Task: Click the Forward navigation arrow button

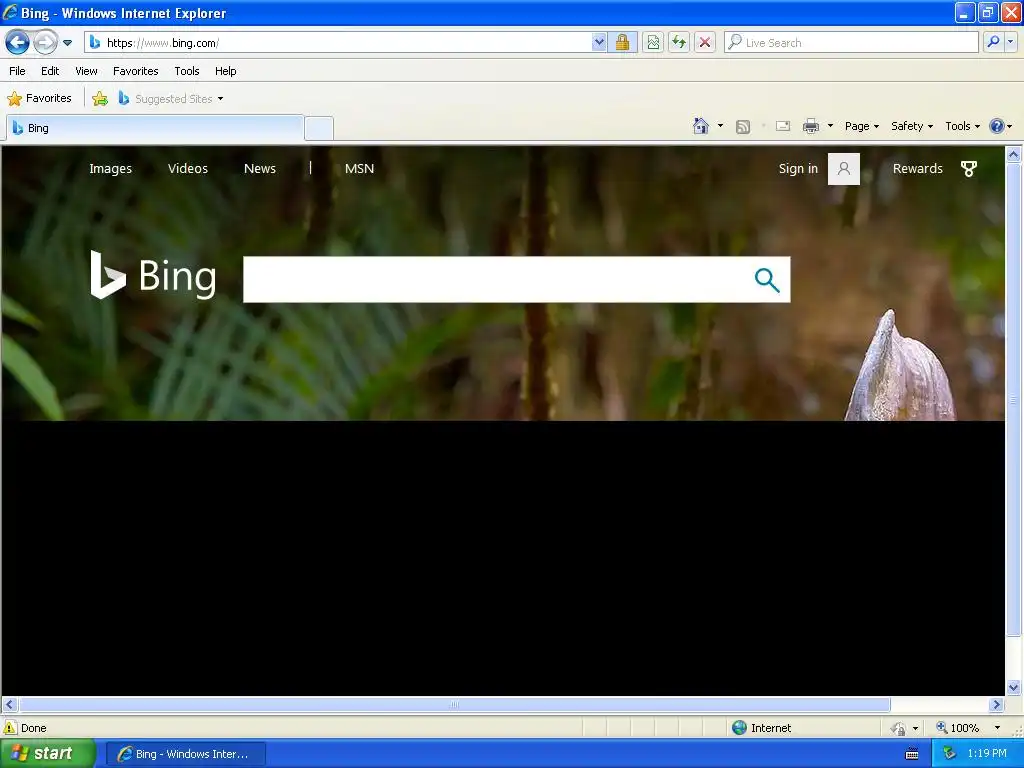Action: [45, 43]
